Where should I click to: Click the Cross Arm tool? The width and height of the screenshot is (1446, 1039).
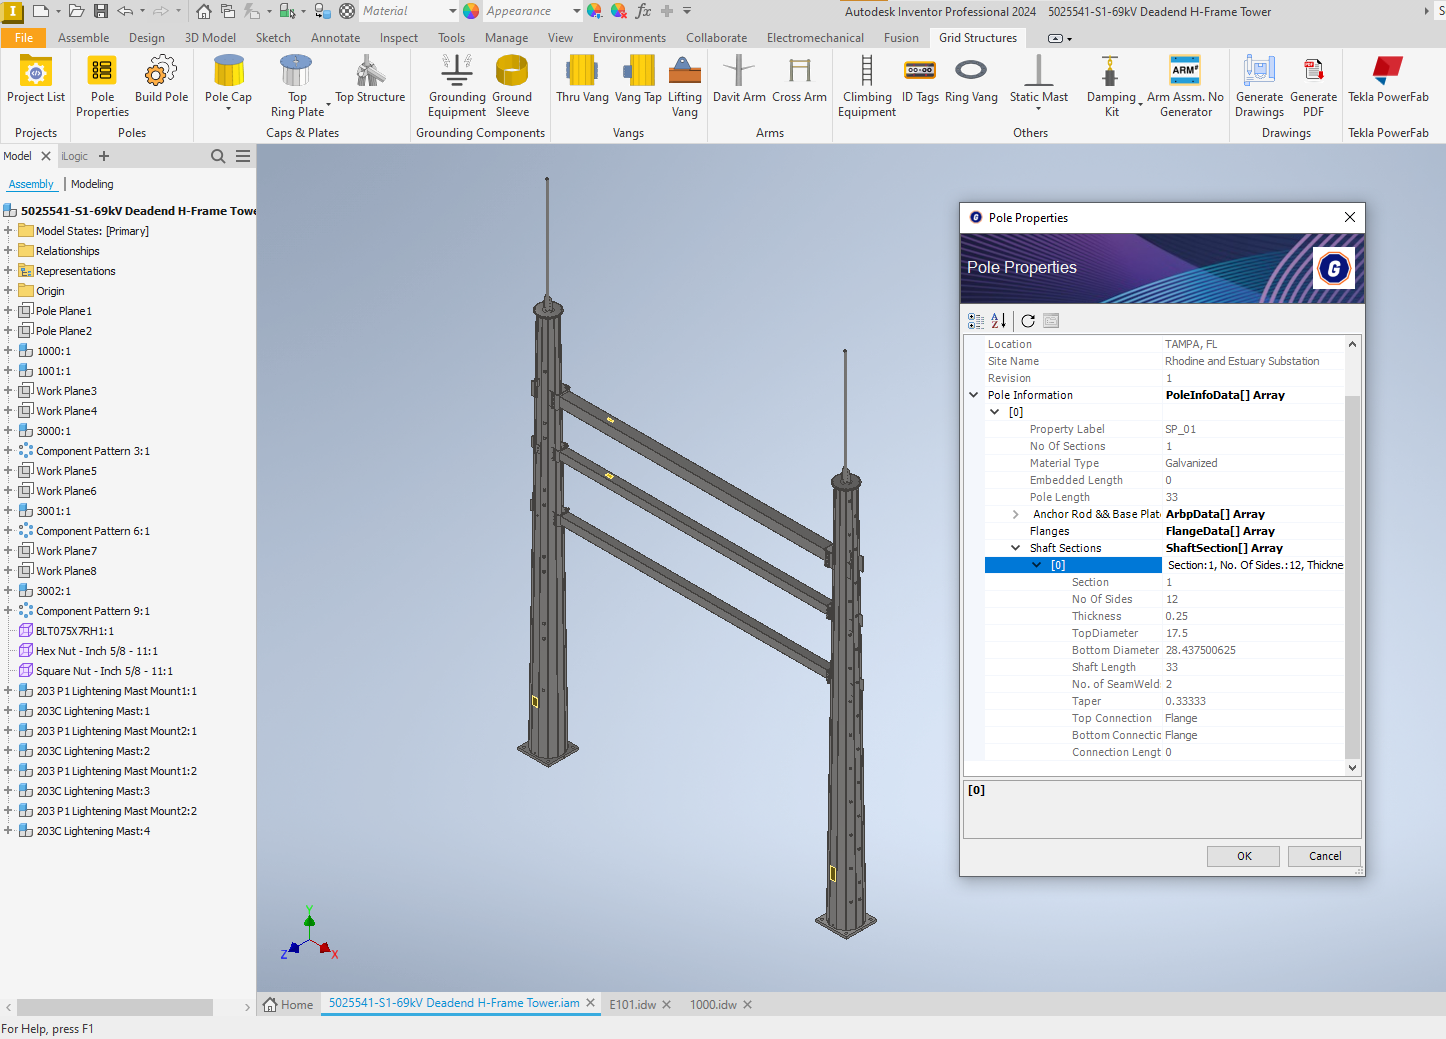[x=799, y=85]
